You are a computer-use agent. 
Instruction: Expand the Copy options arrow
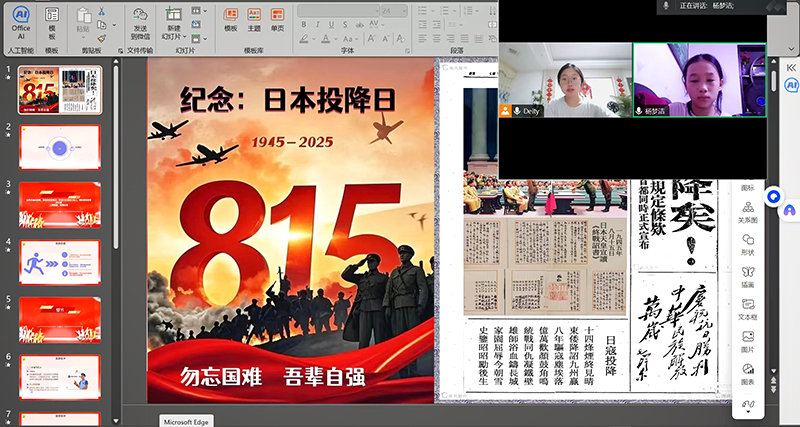click(x=114, y=24)
